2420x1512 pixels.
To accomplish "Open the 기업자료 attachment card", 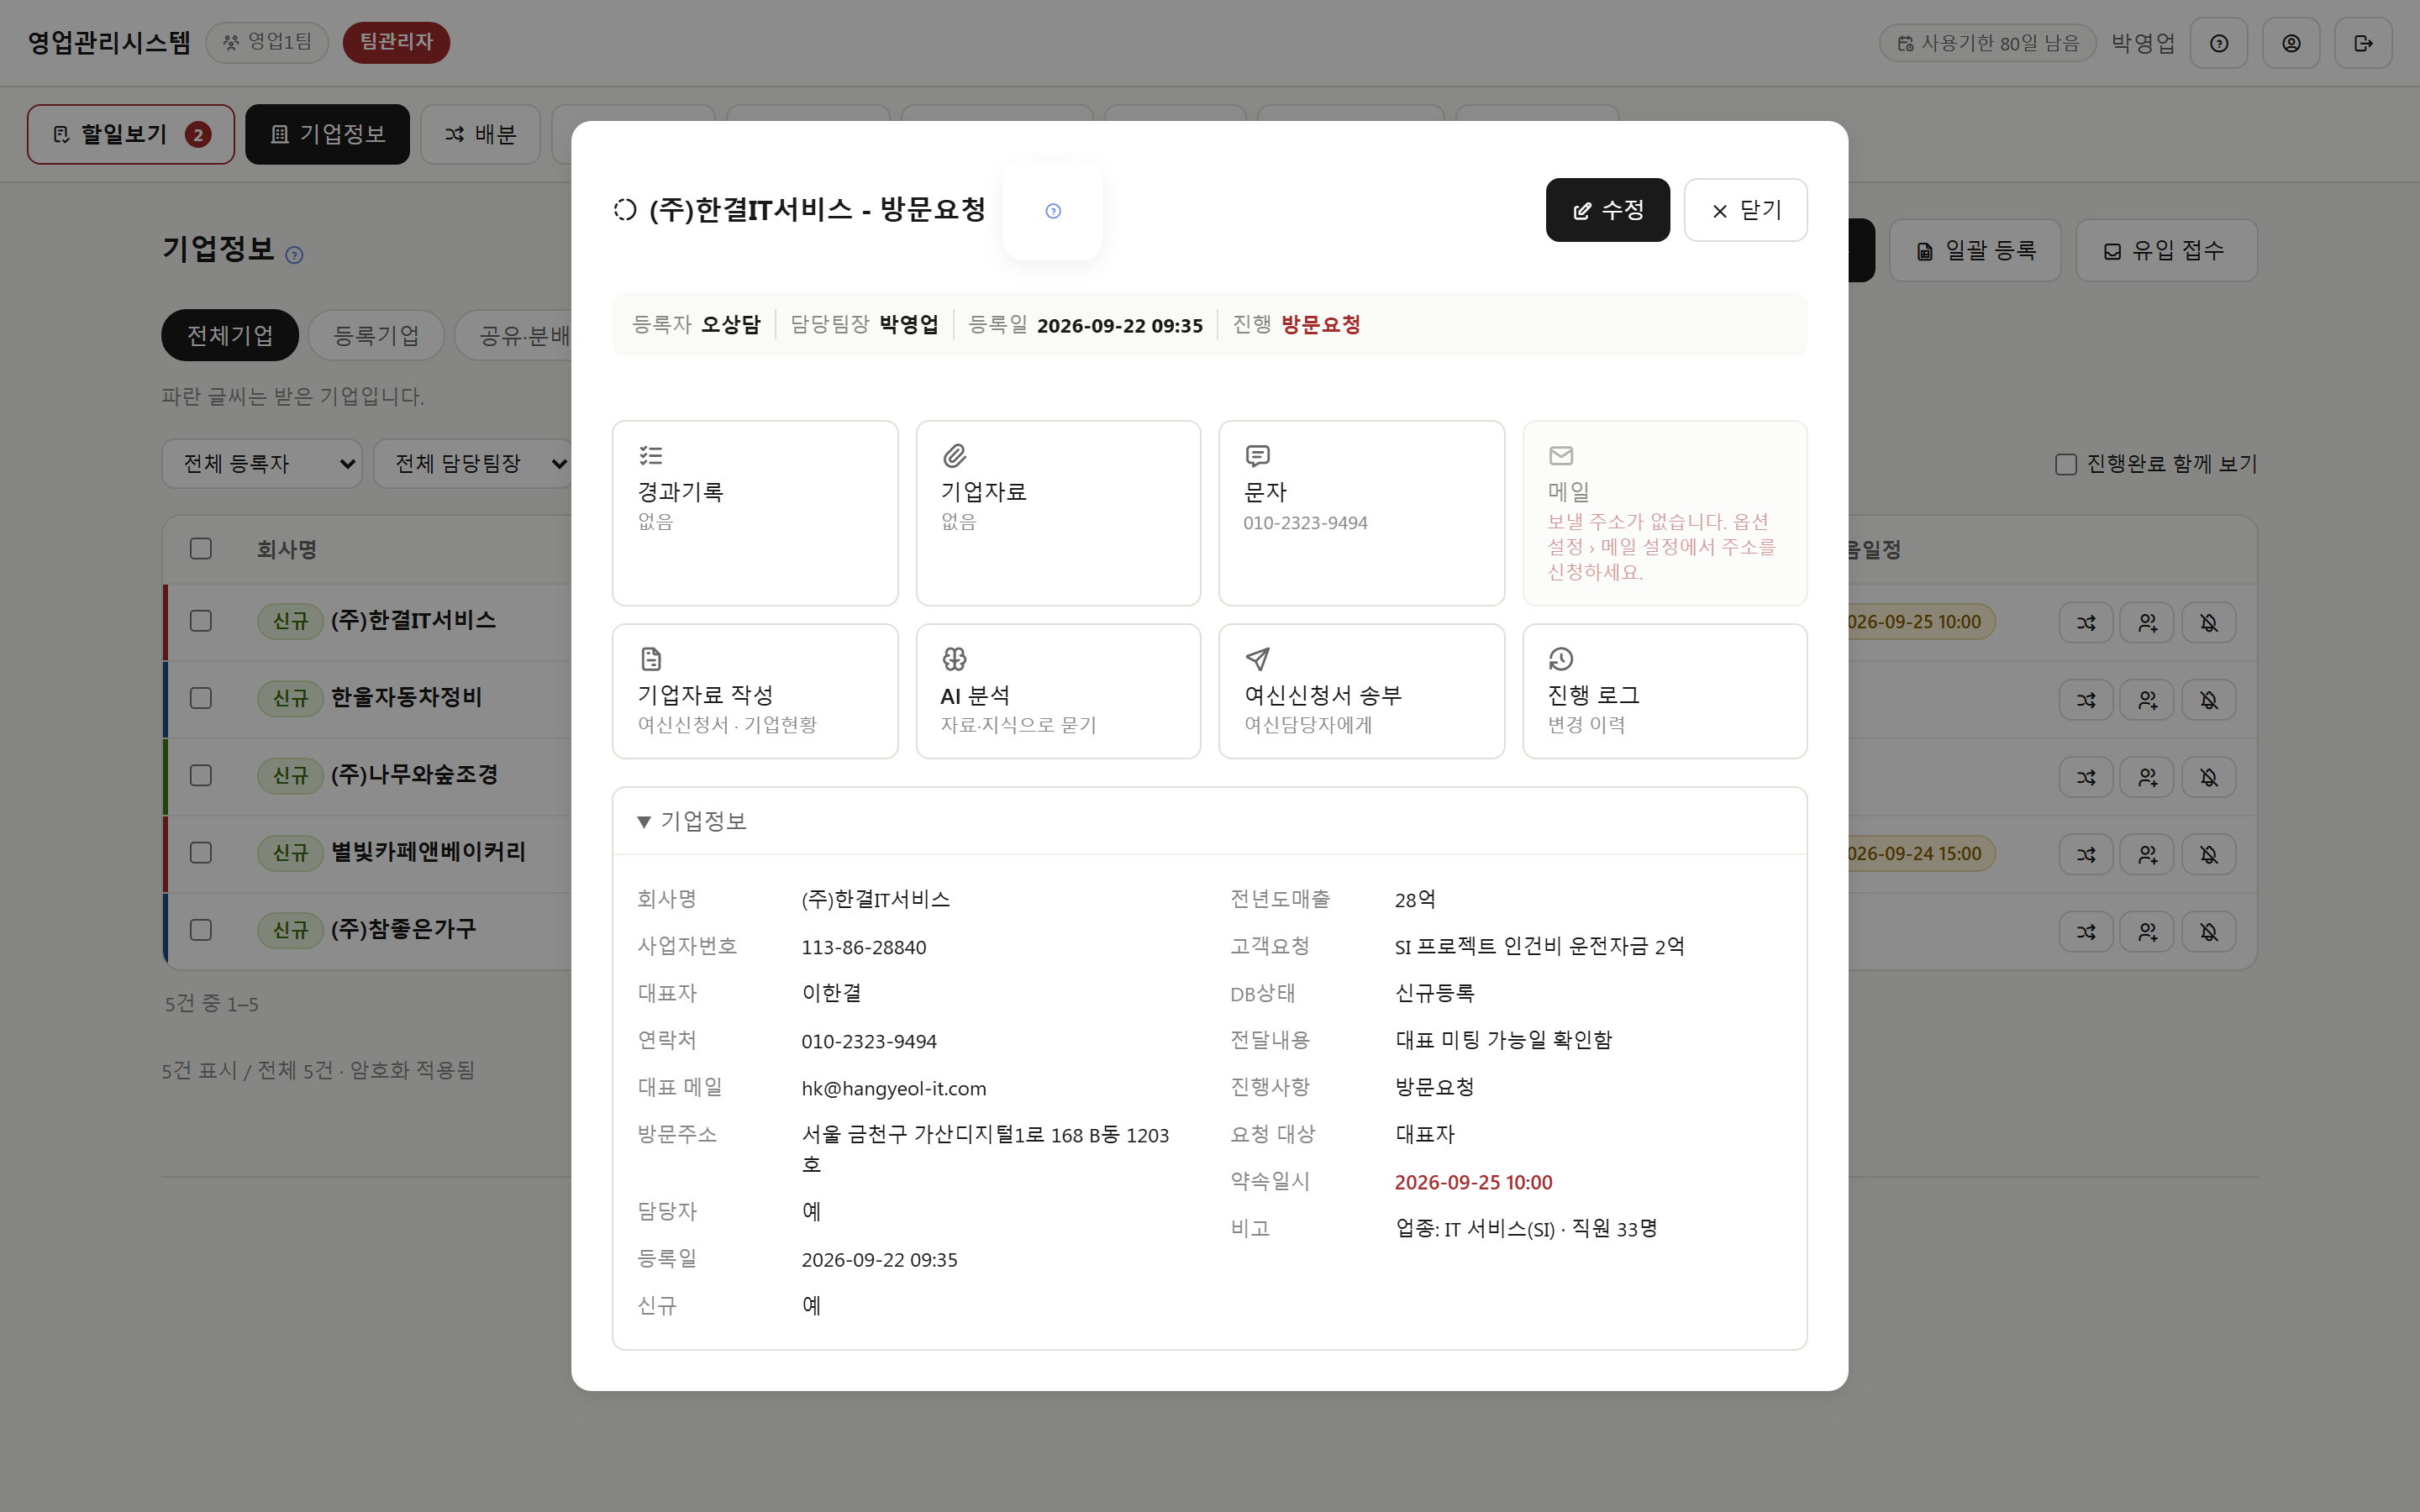I will tap(1058, 513).
